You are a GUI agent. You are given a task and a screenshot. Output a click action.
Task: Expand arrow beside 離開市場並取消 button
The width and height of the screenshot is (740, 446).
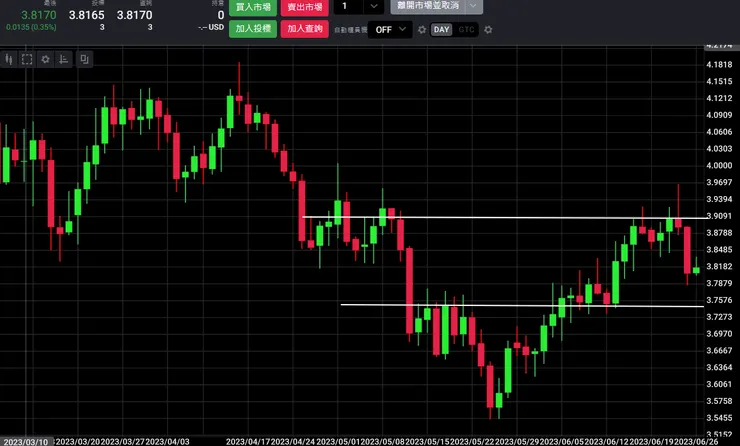point(474,6)
